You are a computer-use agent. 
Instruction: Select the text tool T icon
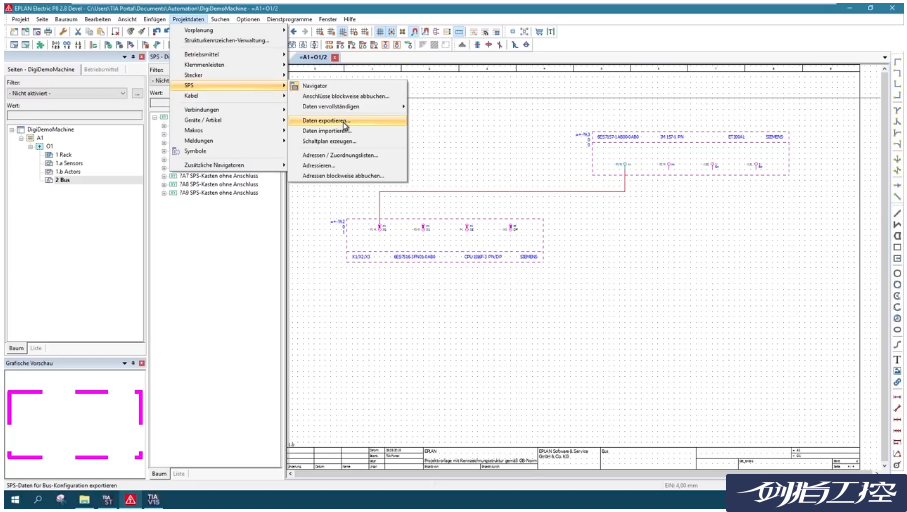pos(897,359)
